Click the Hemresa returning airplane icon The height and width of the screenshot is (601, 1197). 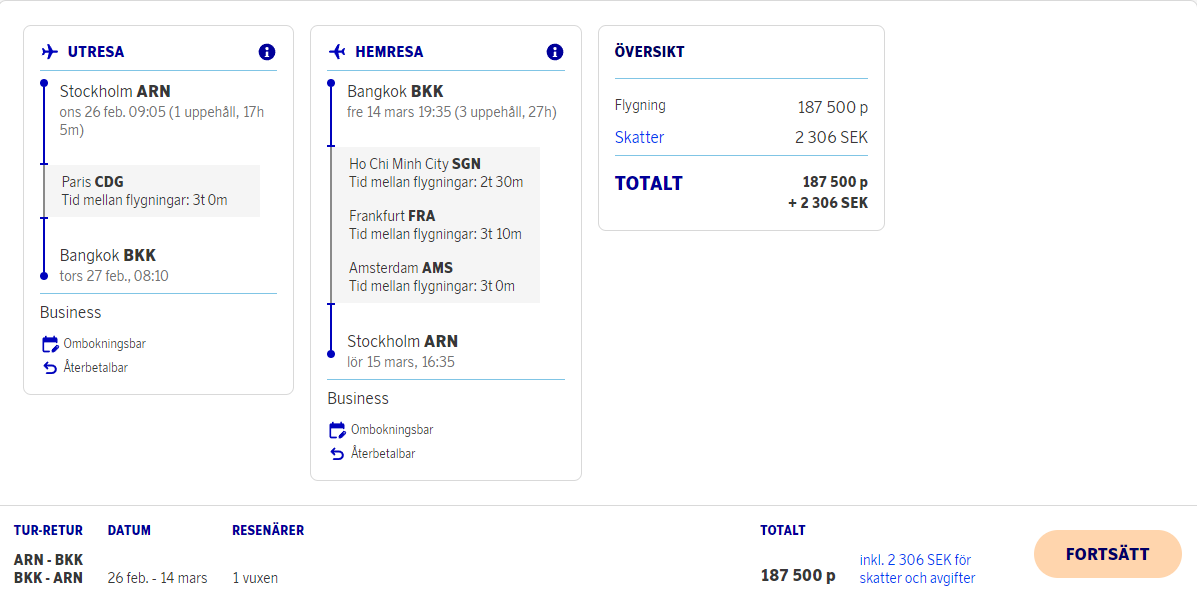(337, 52)
